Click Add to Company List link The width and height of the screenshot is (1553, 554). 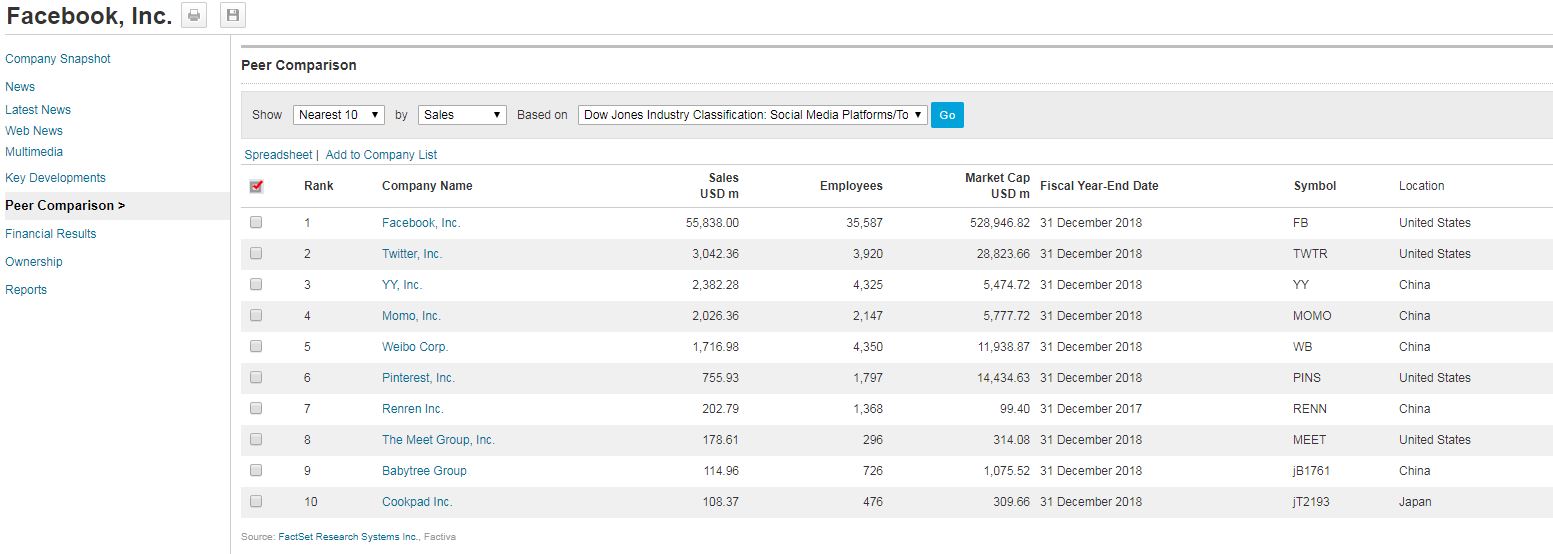point(381,155)
